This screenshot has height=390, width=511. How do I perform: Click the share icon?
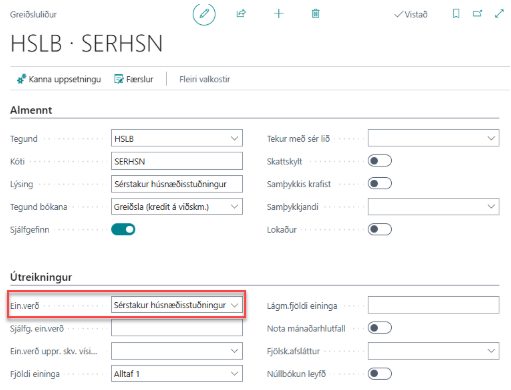(x=241, y=14)
